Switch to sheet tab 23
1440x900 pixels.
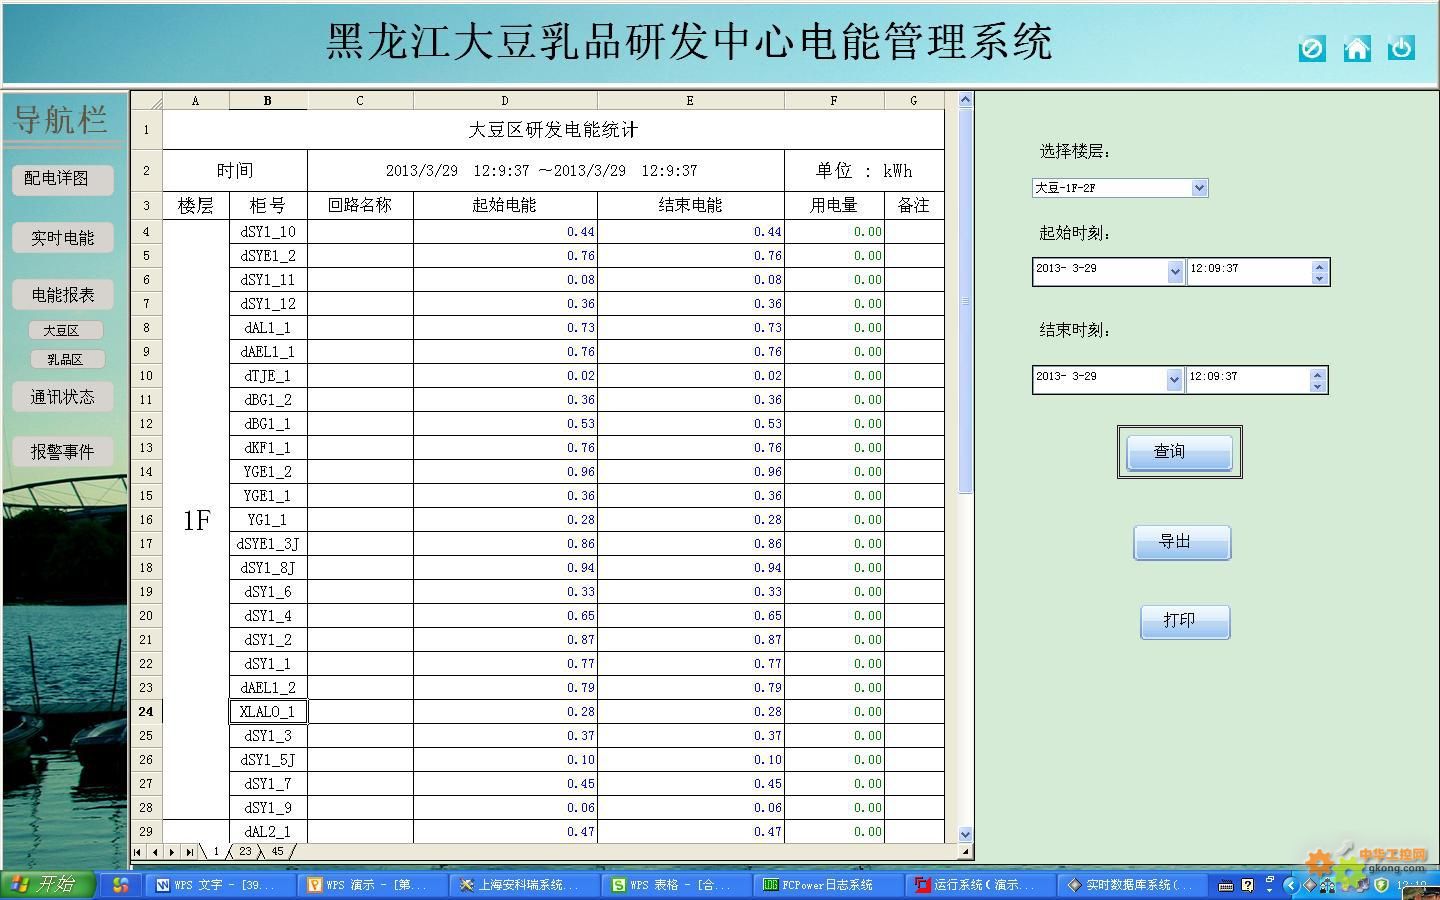[245, 852]
